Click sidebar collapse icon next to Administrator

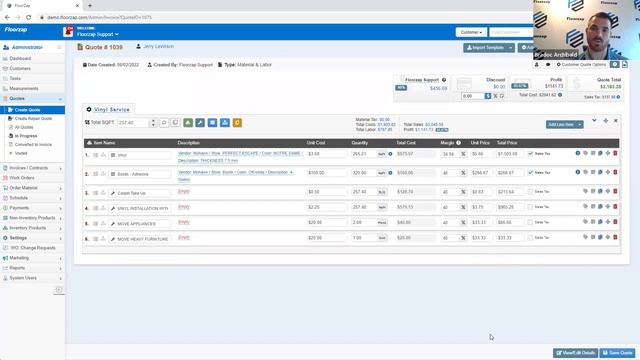coord(59,47)
